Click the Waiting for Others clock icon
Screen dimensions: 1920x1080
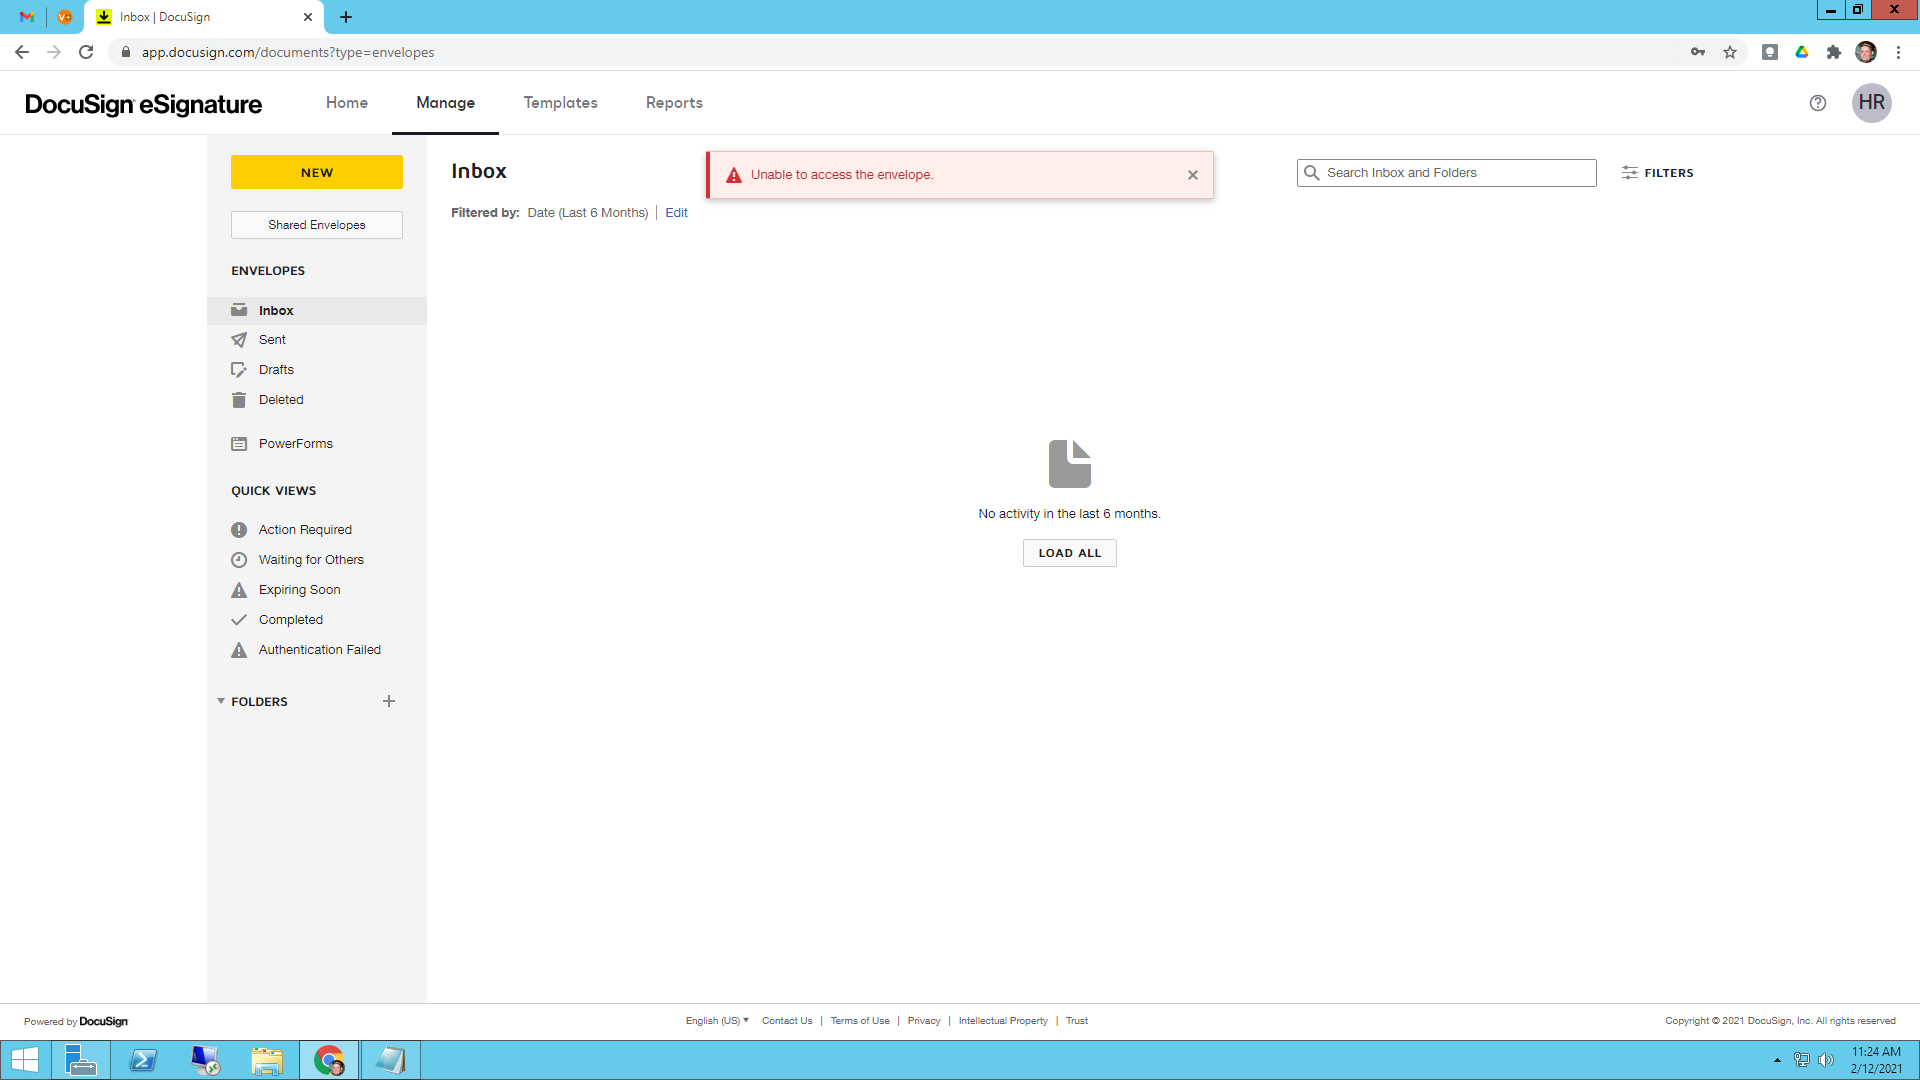click(239, 560)
